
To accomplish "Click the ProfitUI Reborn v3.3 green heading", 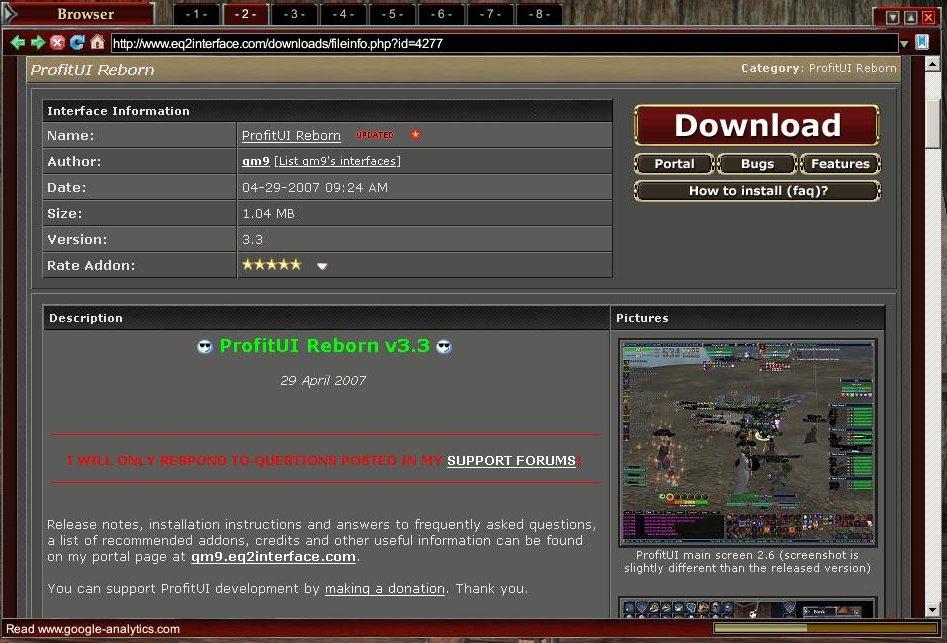I will tap(324, 345).
